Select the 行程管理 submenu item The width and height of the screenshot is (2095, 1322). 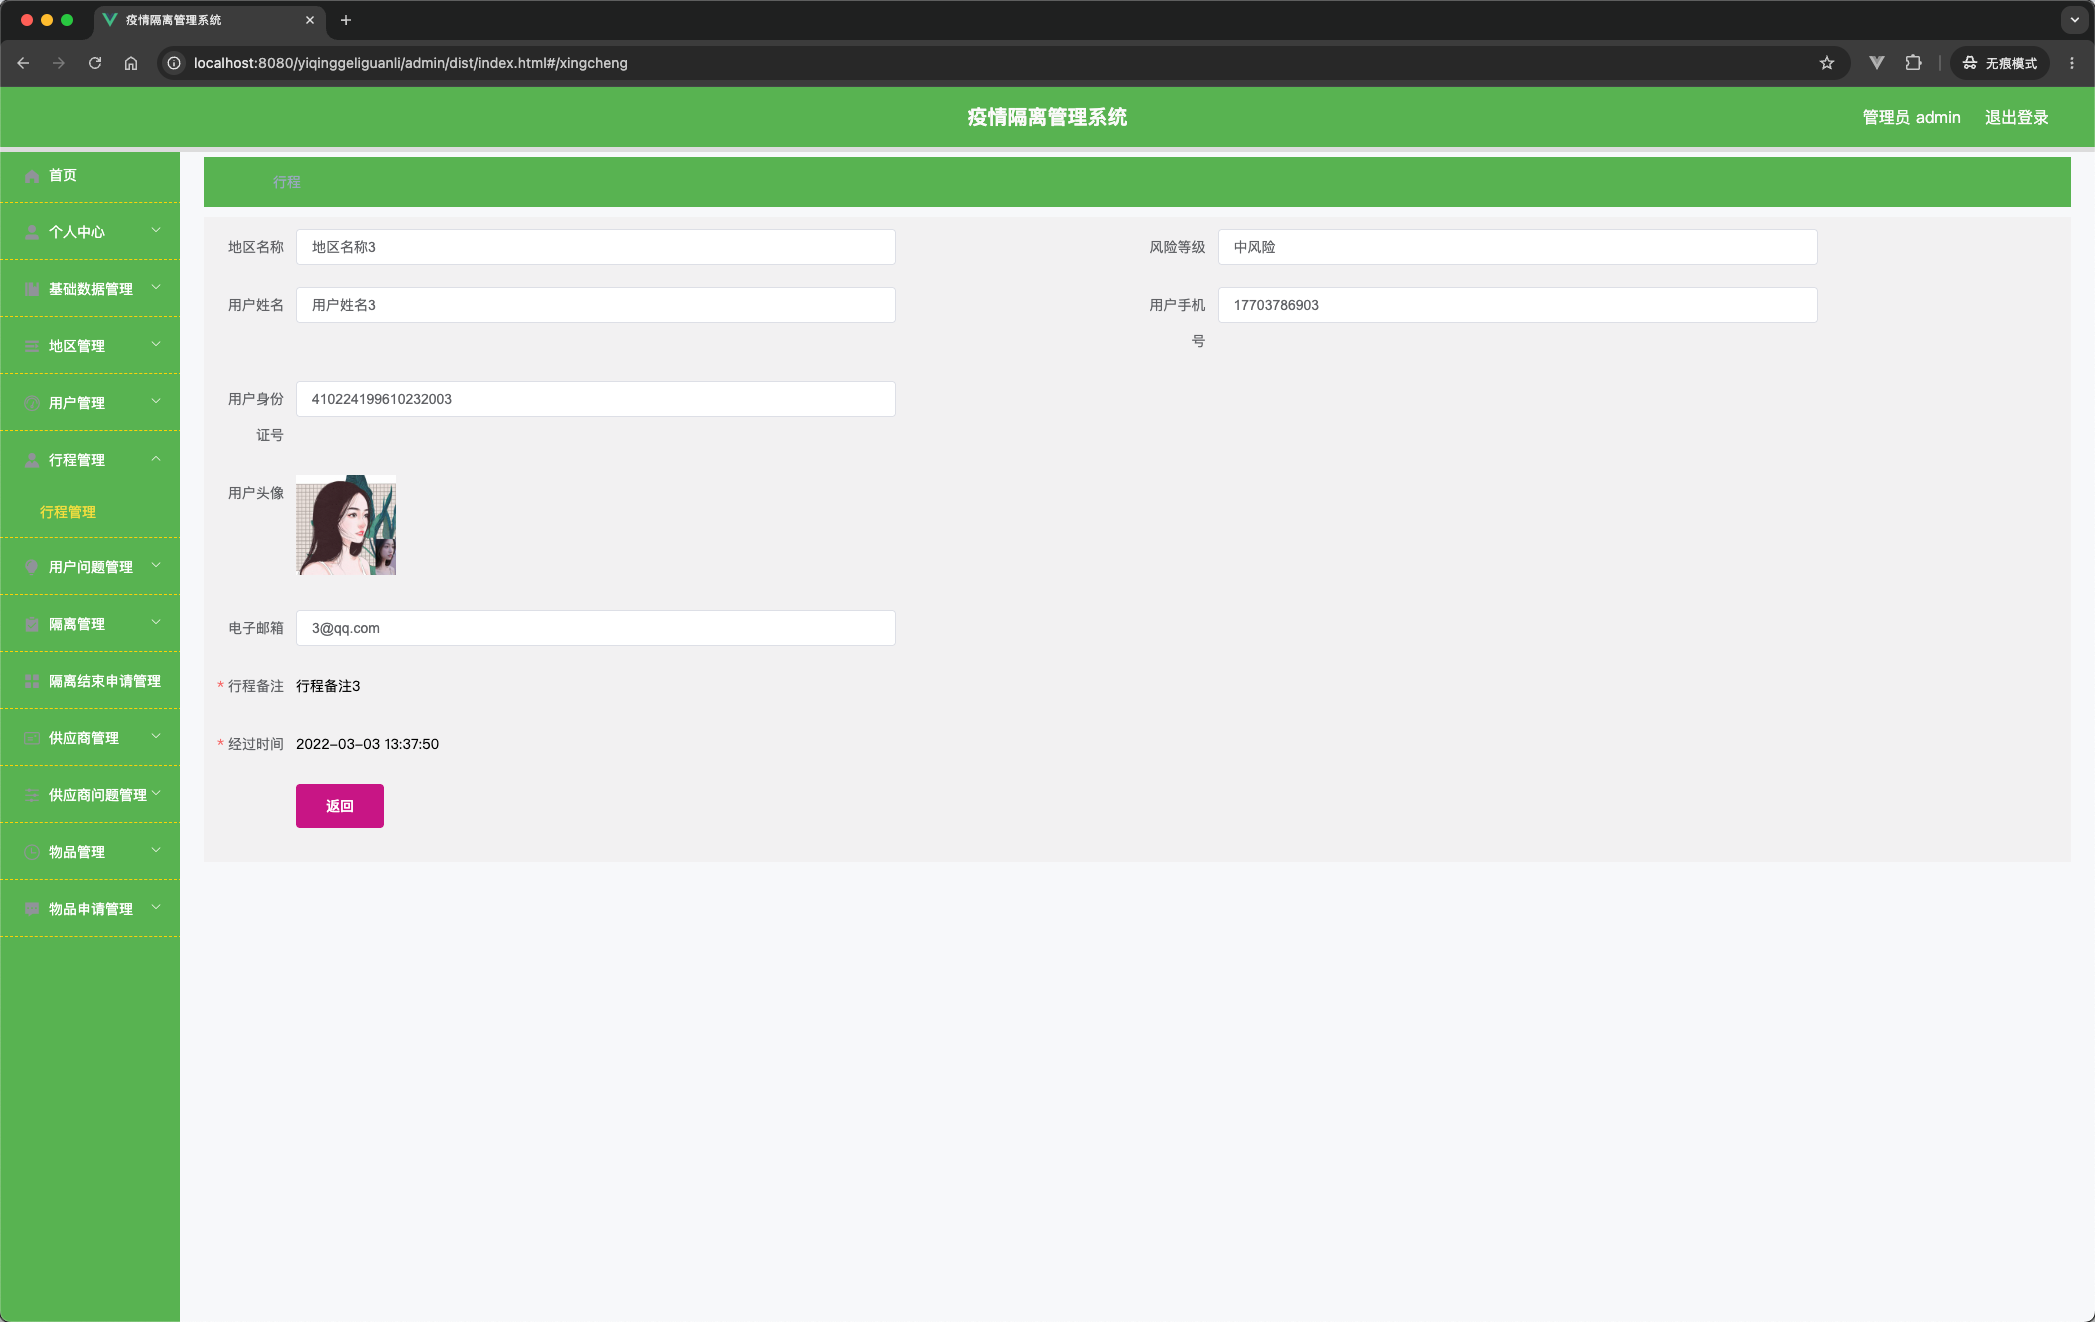click(90, 512)
